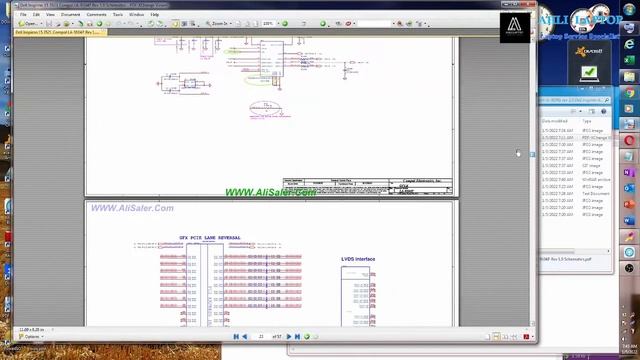Click the green go-back view icon

point(307,337)
